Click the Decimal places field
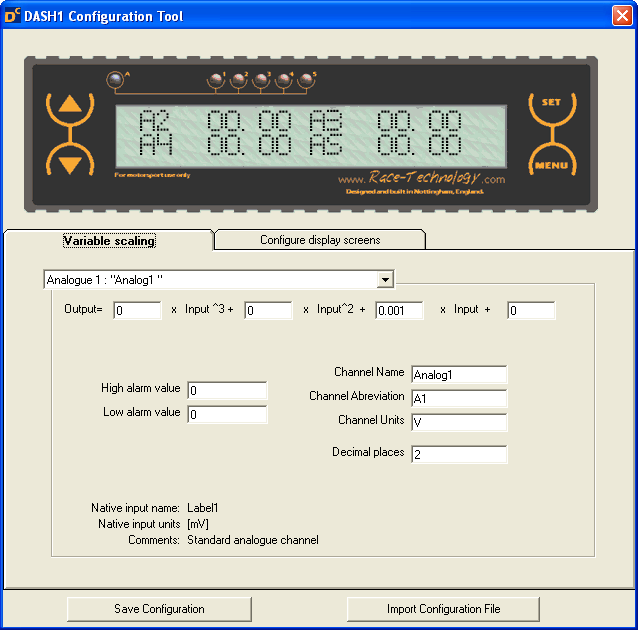Screen dimensions: 638x630 (x=459, y=455)
